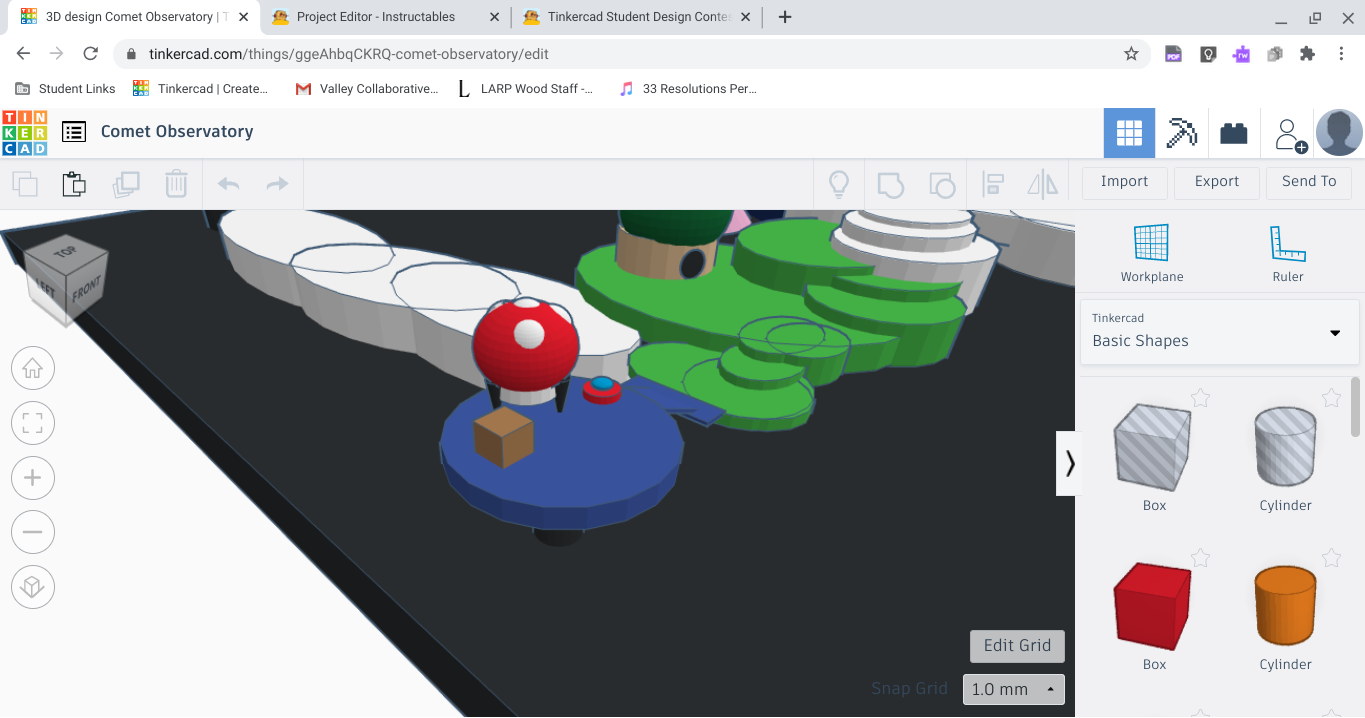
Task: Click the Paste icon
Action: pyautogui.click(x=74, y=184)
